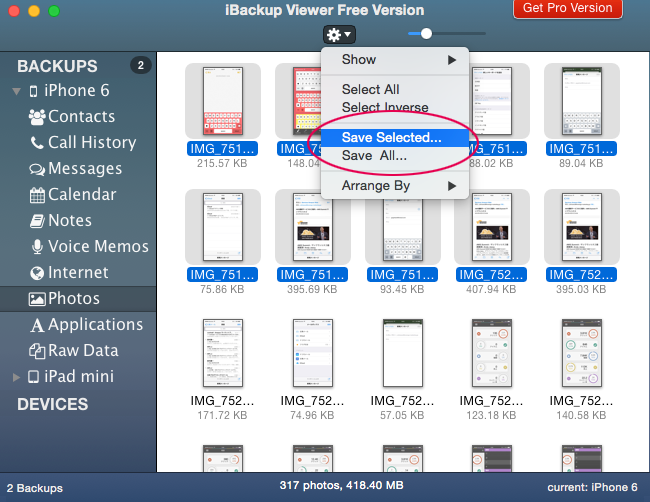The image size is (650, 502).
Task: Select the photo thumbnail sized 123.18 KB
Action: click(x=492, y=353)
